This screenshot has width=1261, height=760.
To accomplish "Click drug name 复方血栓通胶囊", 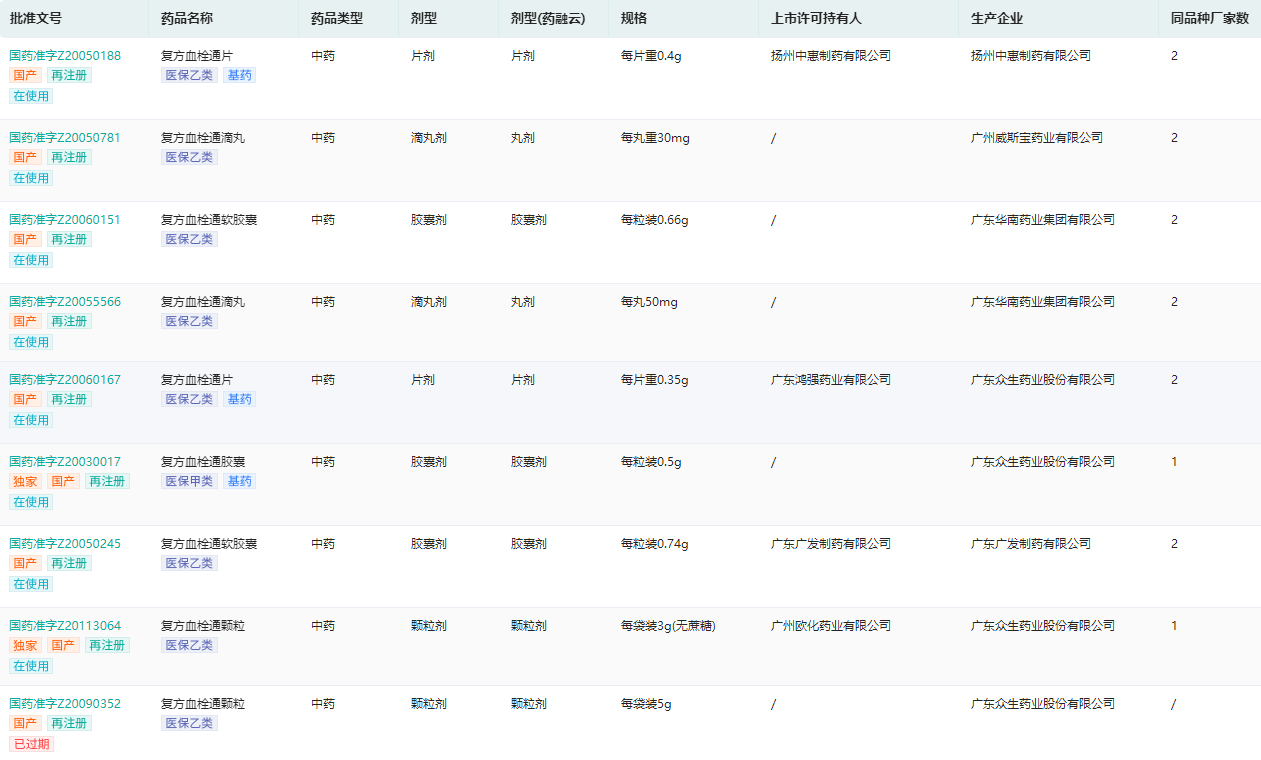I will pyautogui.click(x=203, y=462).
